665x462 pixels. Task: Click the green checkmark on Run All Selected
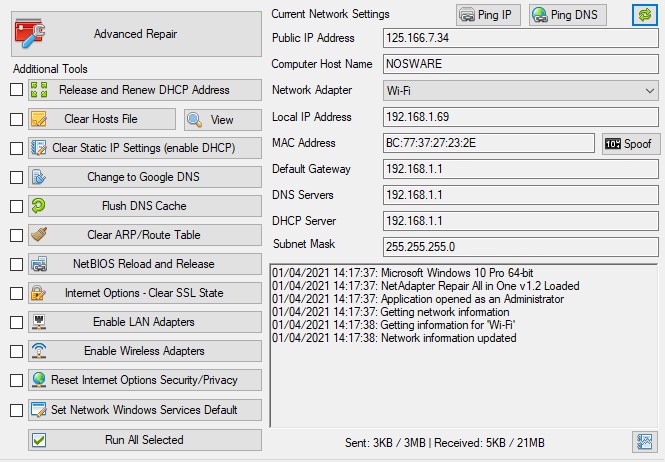point(39,440)
